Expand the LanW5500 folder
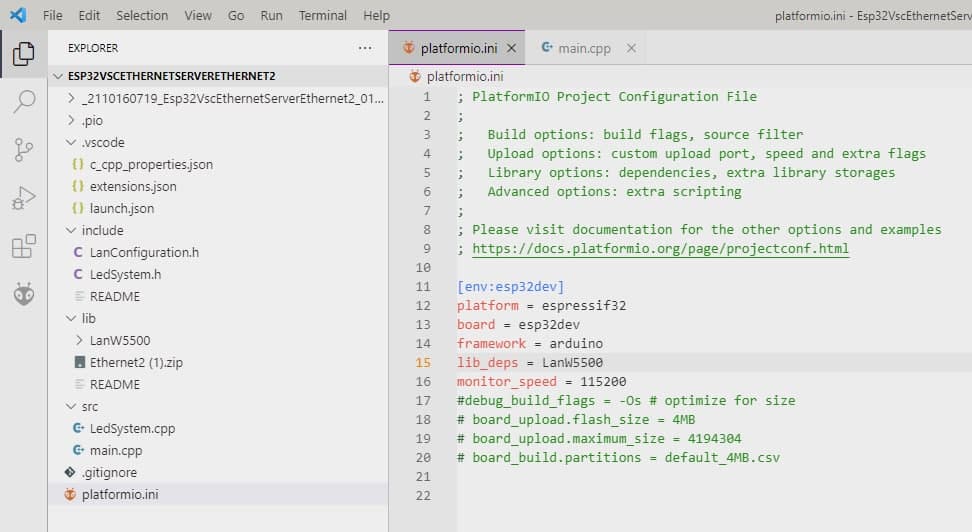Image resolution: width=972 pixels, height=532 pixels. pos(79,340)
